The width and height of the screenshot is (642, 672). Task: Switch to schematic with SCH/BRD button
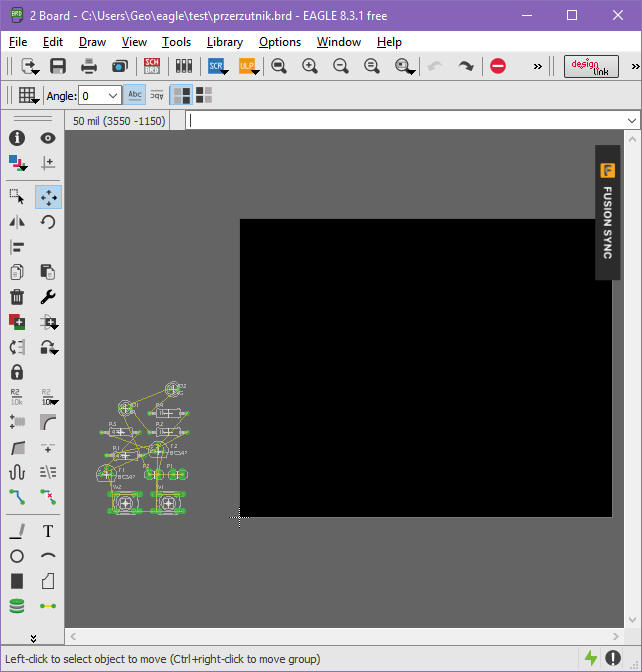pos(152,66)
